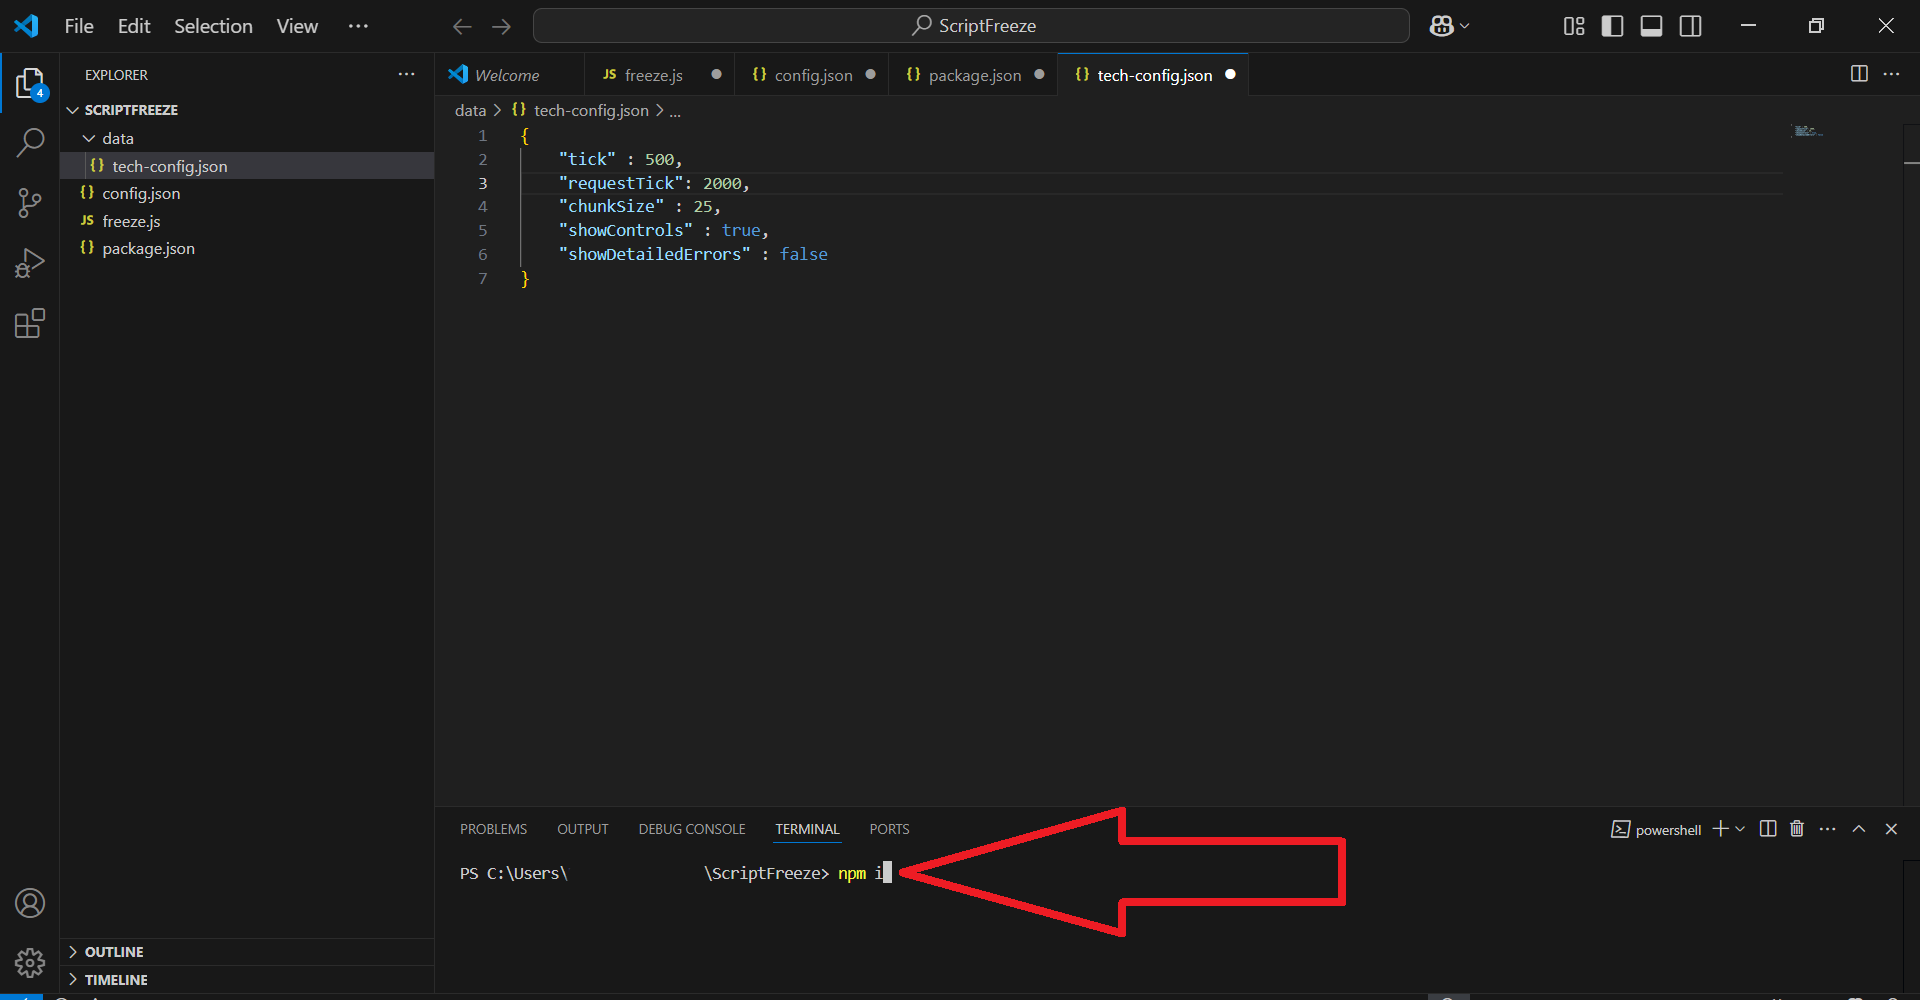Open the DEBUG CONSOLE panel tab
This screenshot has width=1920, height=1000.
pos(692,829)
